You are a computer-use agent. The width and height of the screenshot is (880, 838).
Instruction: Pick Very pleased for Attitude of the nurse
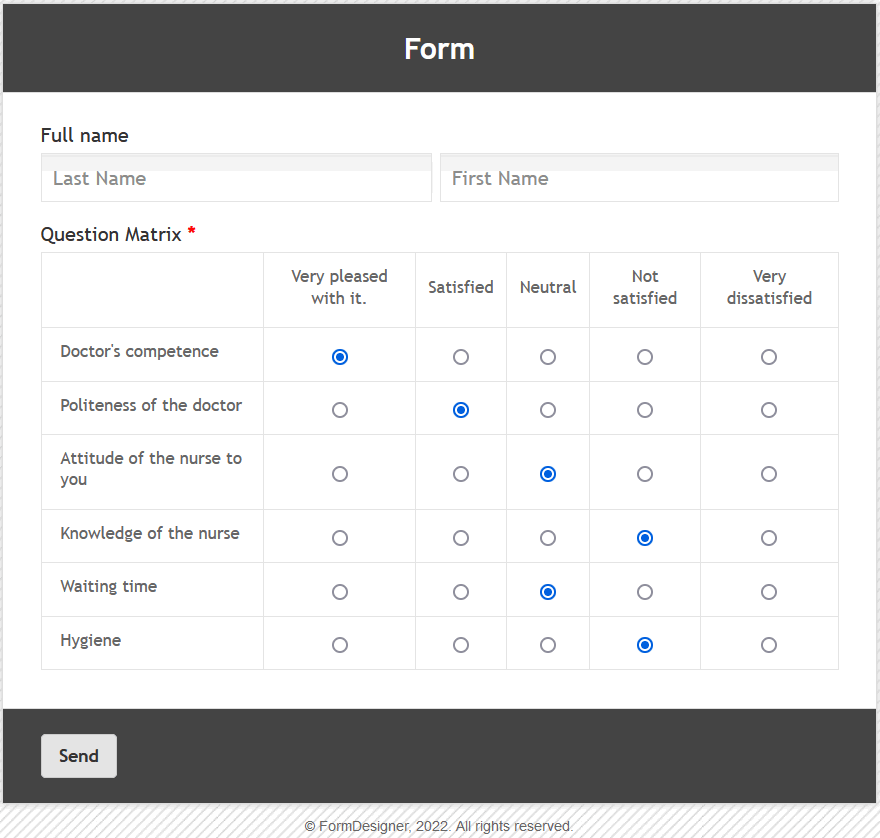click(340, 474)
